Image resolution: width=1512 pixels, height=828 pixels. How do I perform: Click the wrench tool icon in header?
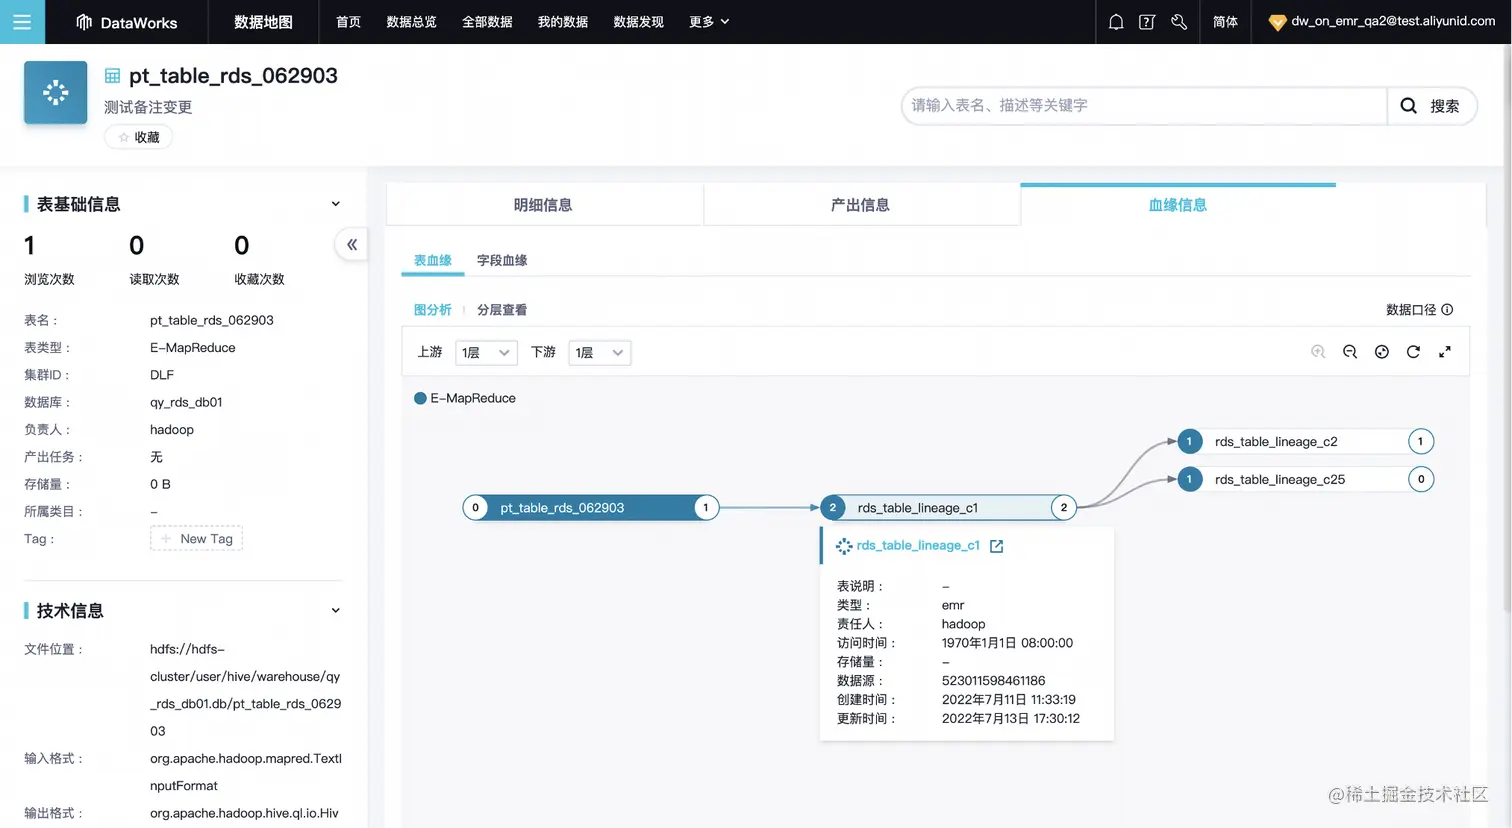point(1179,22)
